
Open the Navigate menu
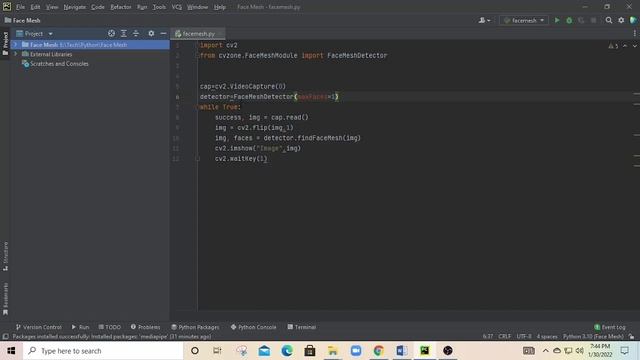pyautogui.click(x=75, y=7)
